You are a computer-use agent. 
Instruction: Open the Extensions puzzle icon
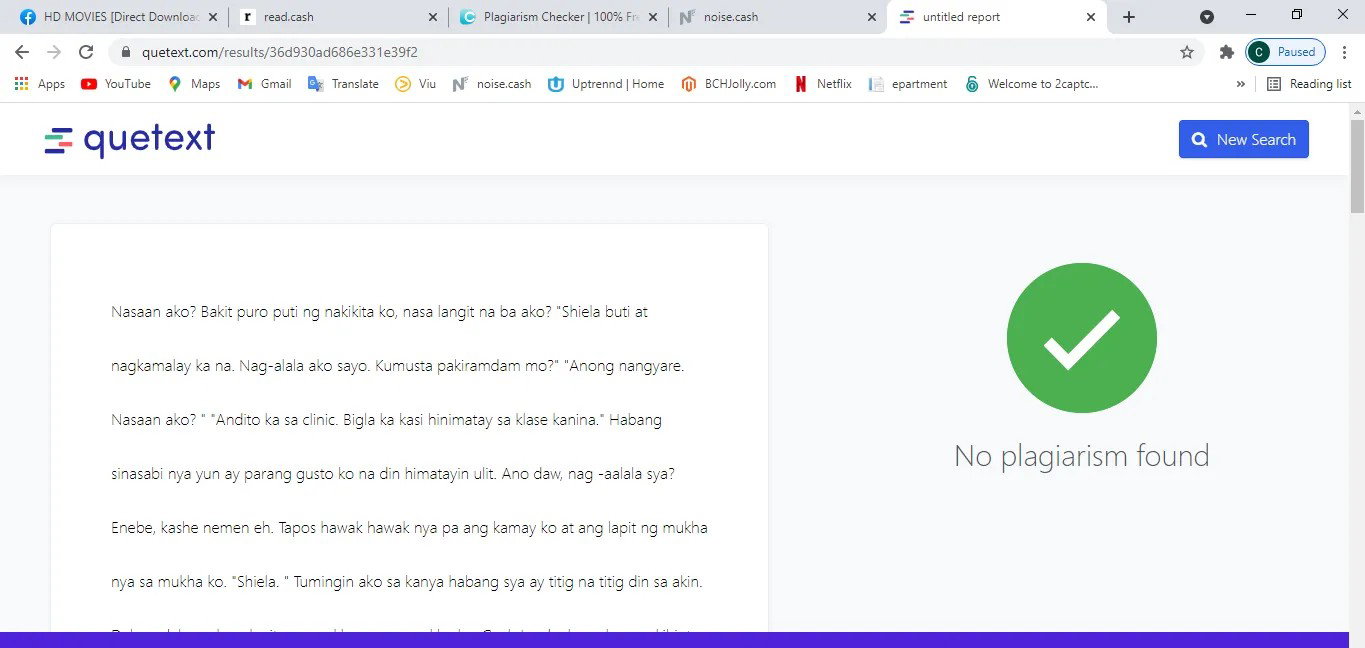point(1226,52)
